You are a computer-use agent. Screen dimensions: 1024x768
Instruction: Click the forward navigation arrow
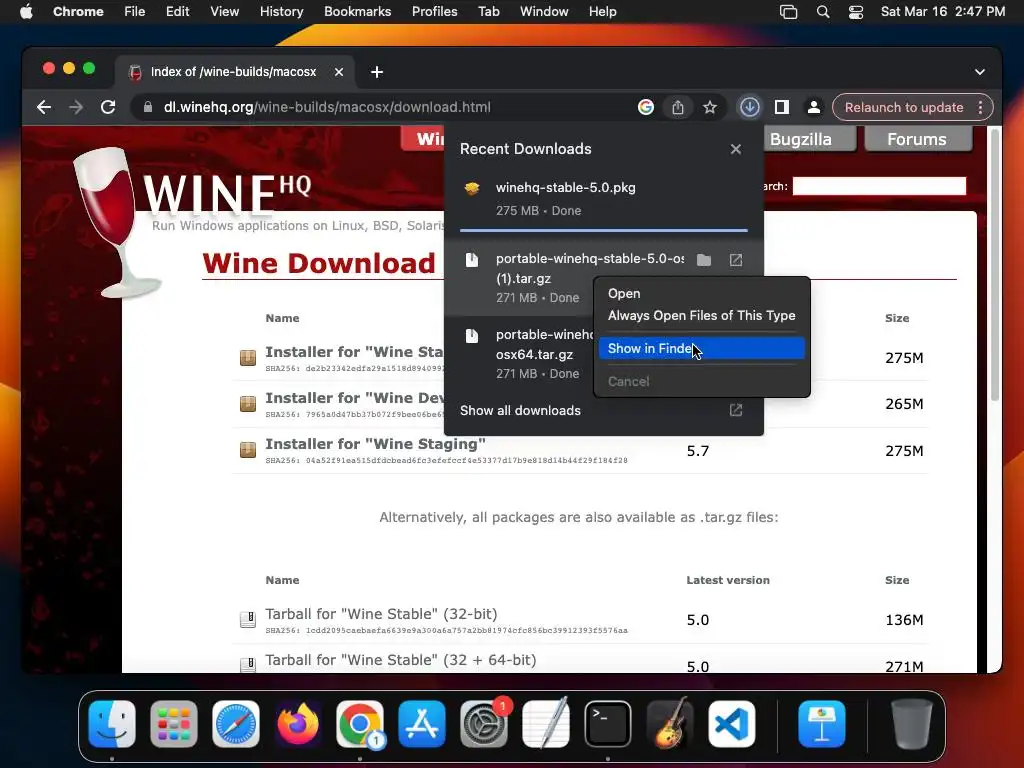pos(76,107)
